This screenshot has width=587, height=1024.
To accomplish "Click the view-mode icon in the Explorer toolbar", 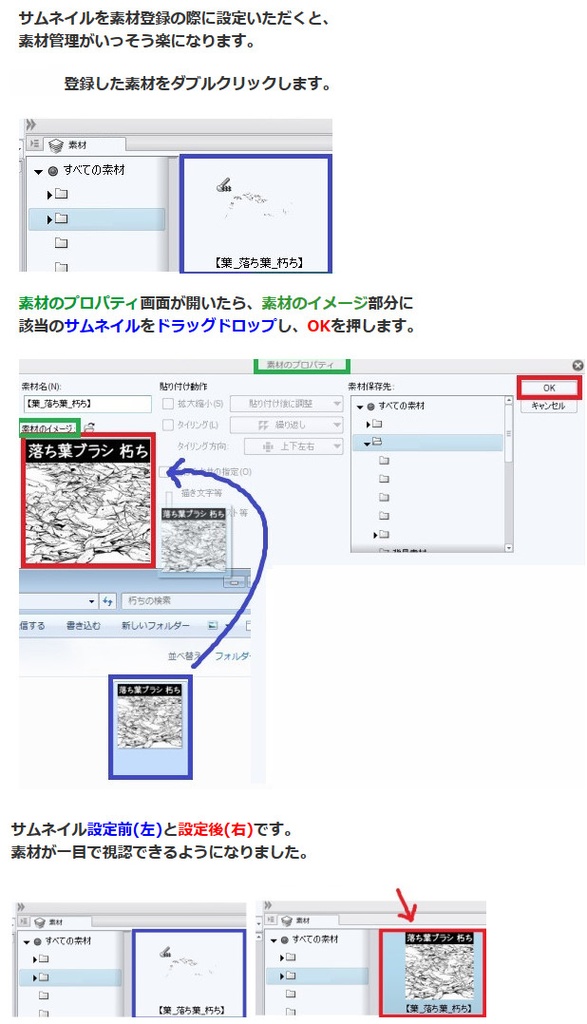I will click(x=212, y=626).
